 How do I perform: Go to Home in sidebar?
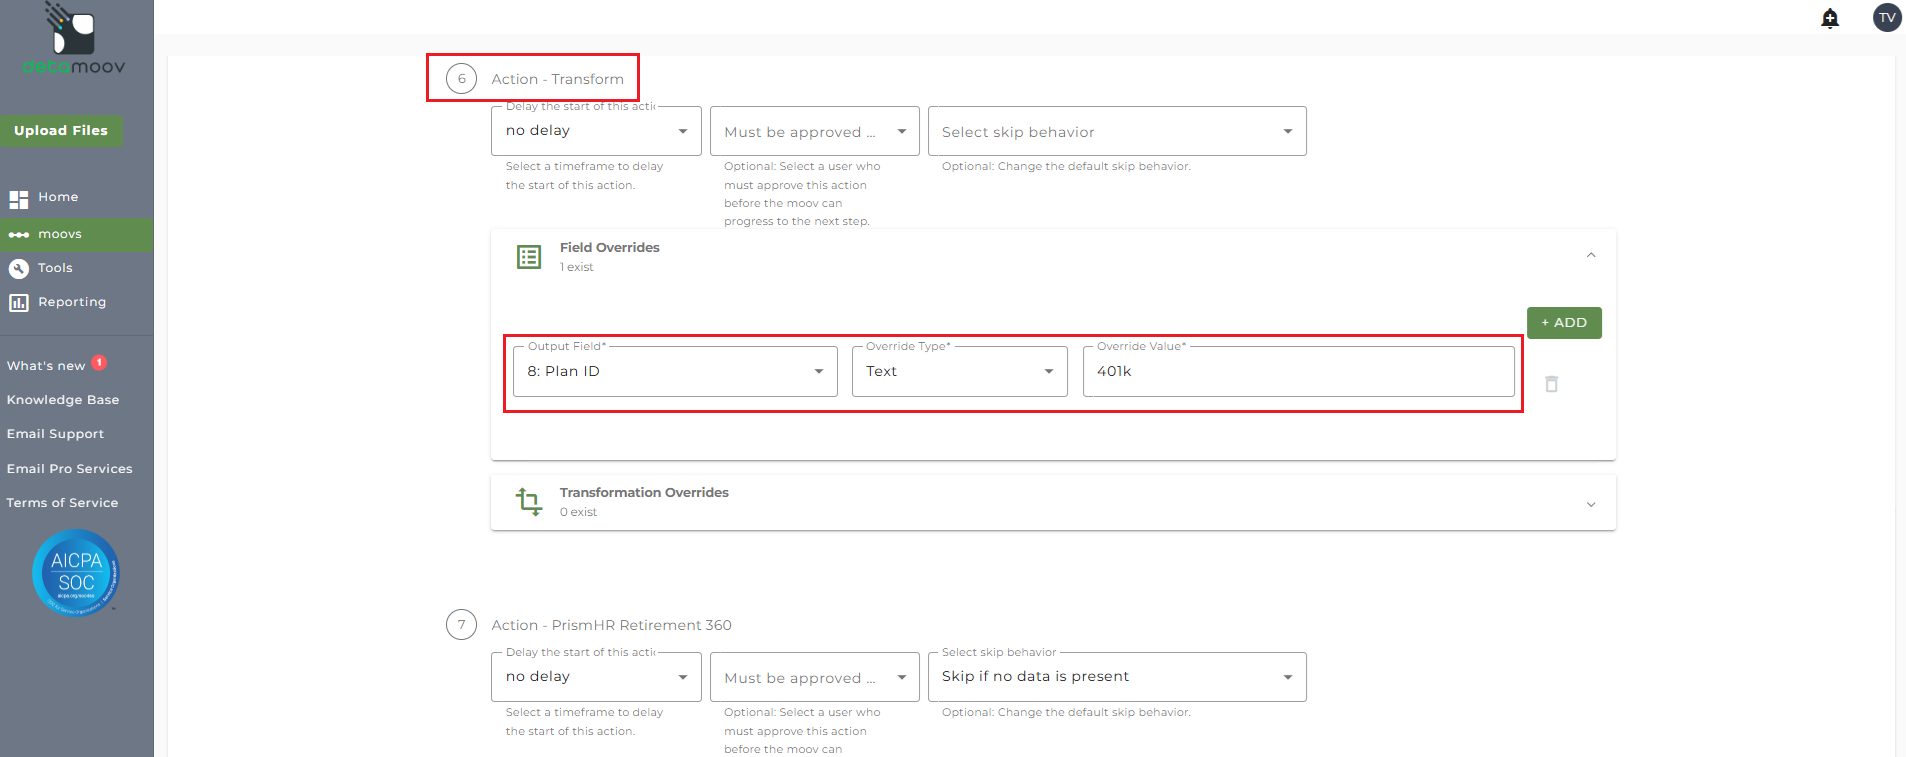tap(57, 198)
